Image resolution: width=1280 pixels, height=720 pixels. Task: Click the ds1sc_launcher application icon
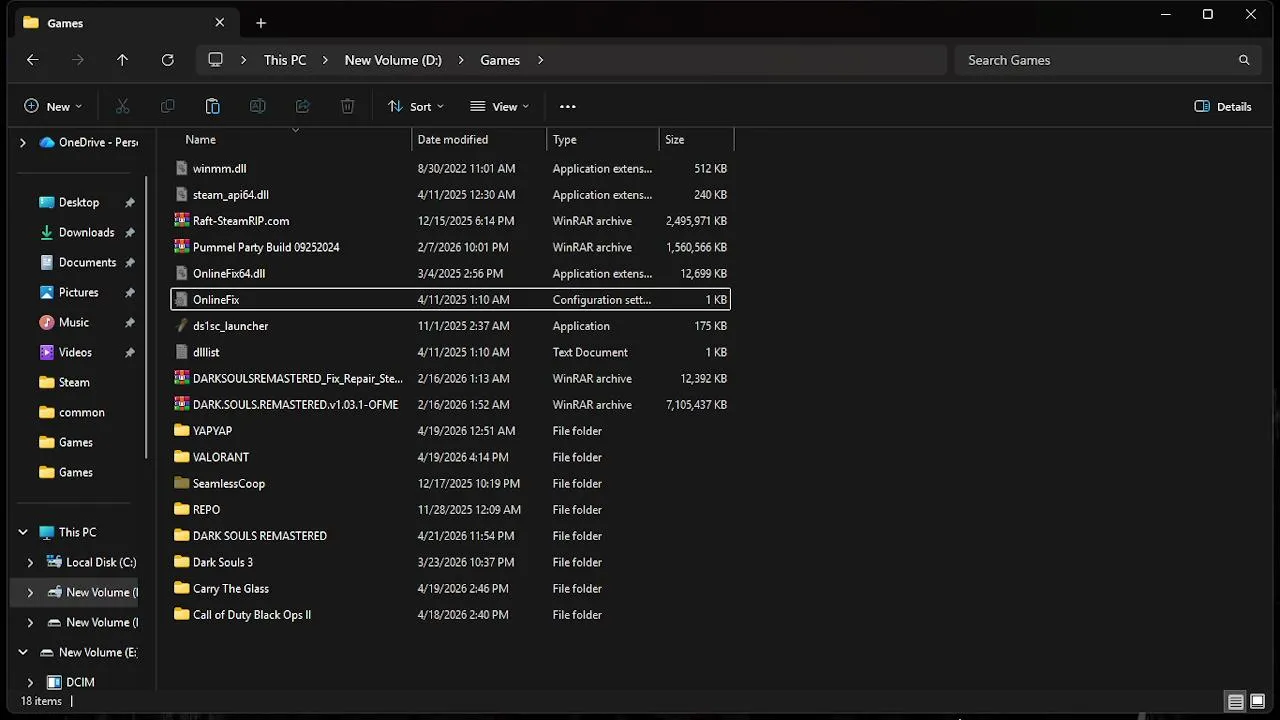pyautogui.click(x=181, y=326)
